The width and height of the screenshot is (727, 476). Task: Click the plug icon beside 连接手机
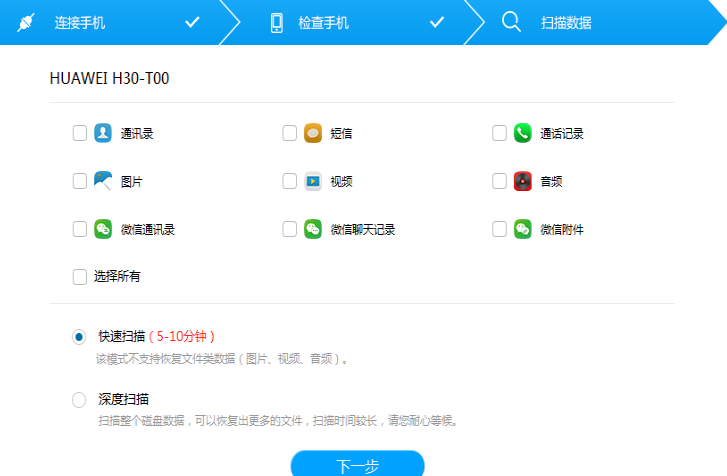coord(26,22)
